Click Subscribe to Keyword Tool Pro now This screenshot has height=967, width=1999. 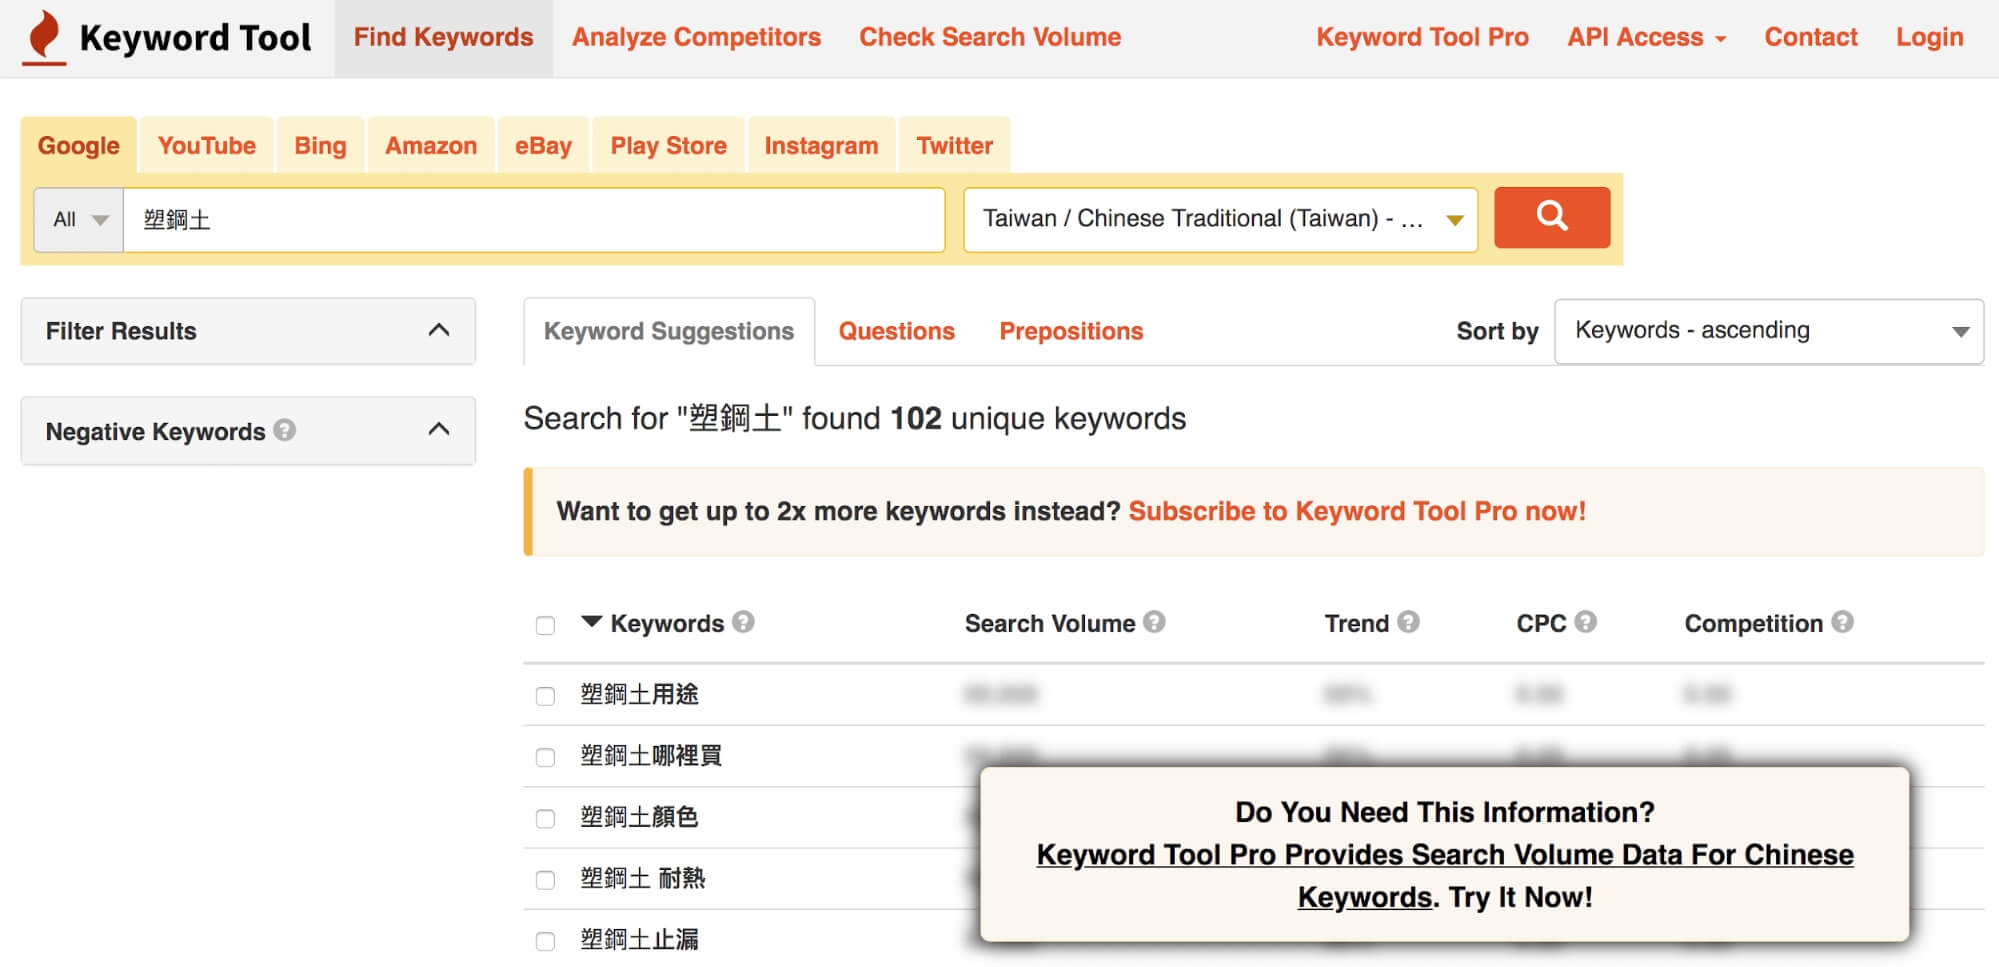tap(1357, 511)
